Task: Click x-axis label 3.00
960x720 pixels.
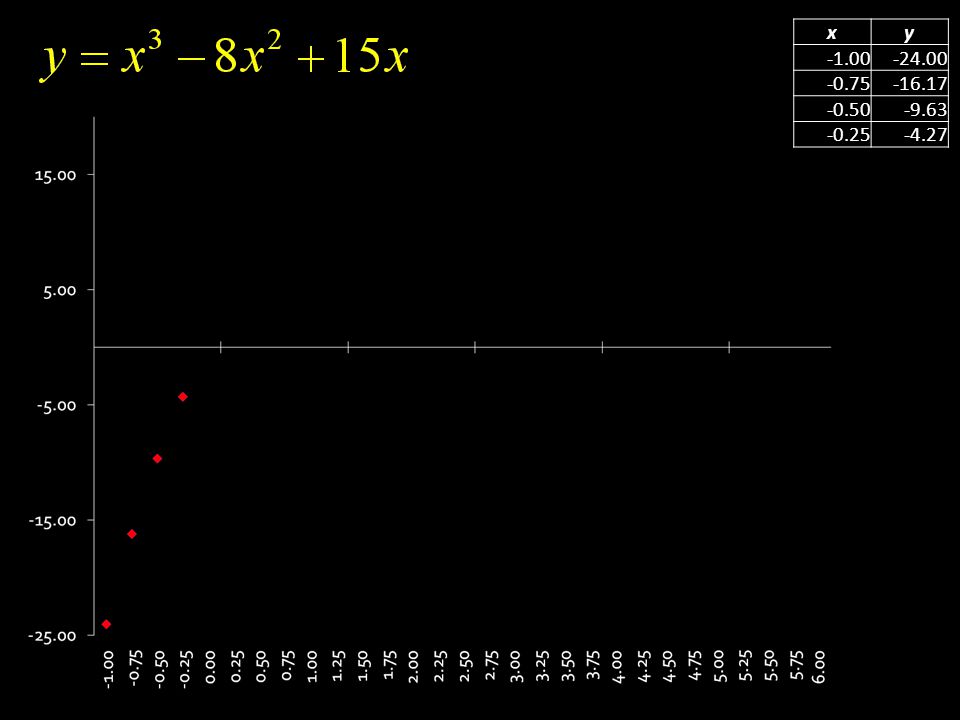Action: pos(516,666)
